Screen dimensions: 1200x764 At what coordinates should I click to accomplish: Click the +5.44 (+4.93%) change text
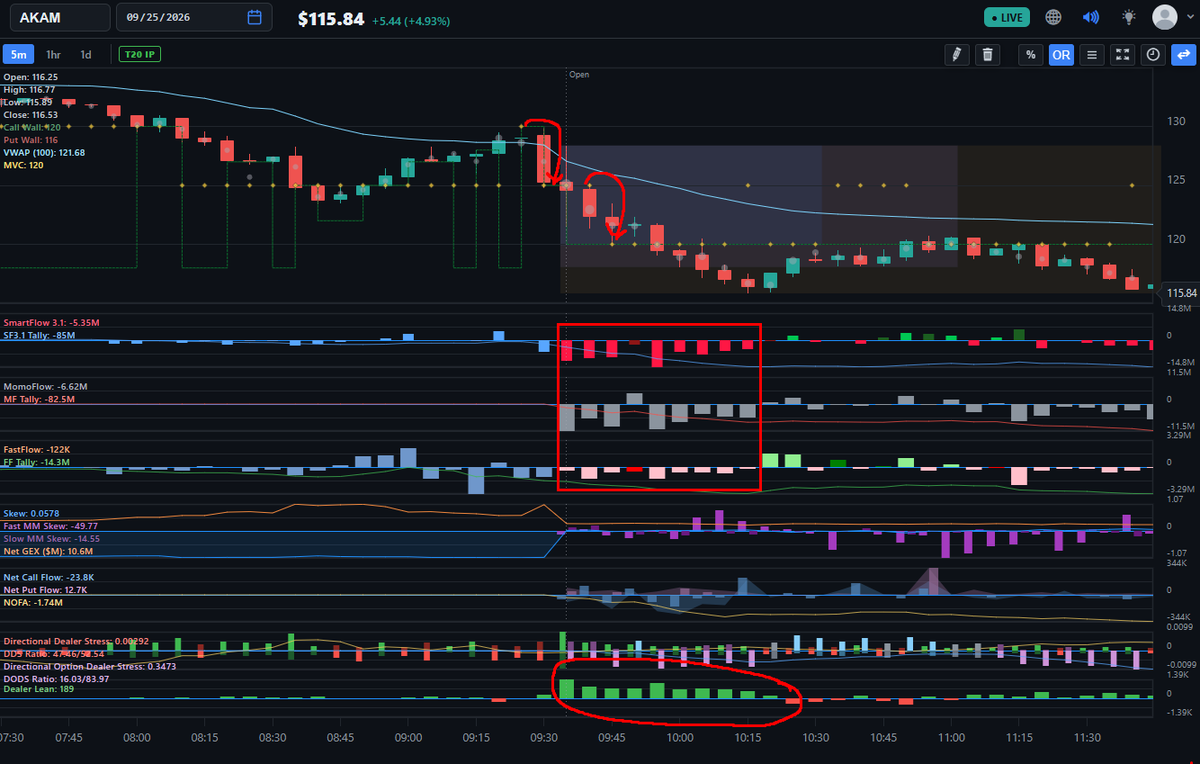pyautogui.click(x=410, y=20)
